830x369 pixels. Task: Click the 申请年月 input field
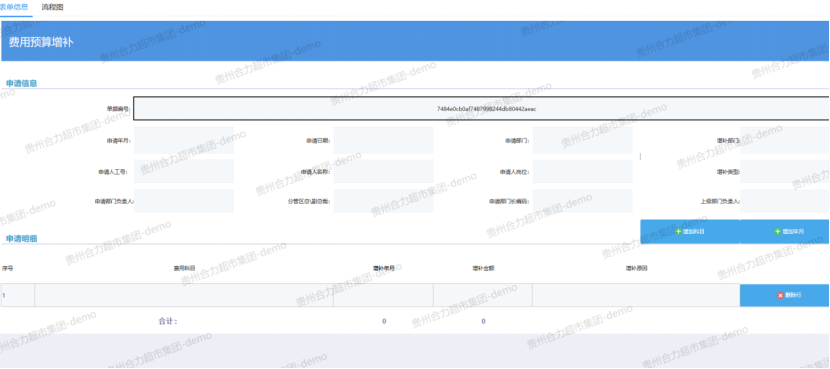coord(184,140)
